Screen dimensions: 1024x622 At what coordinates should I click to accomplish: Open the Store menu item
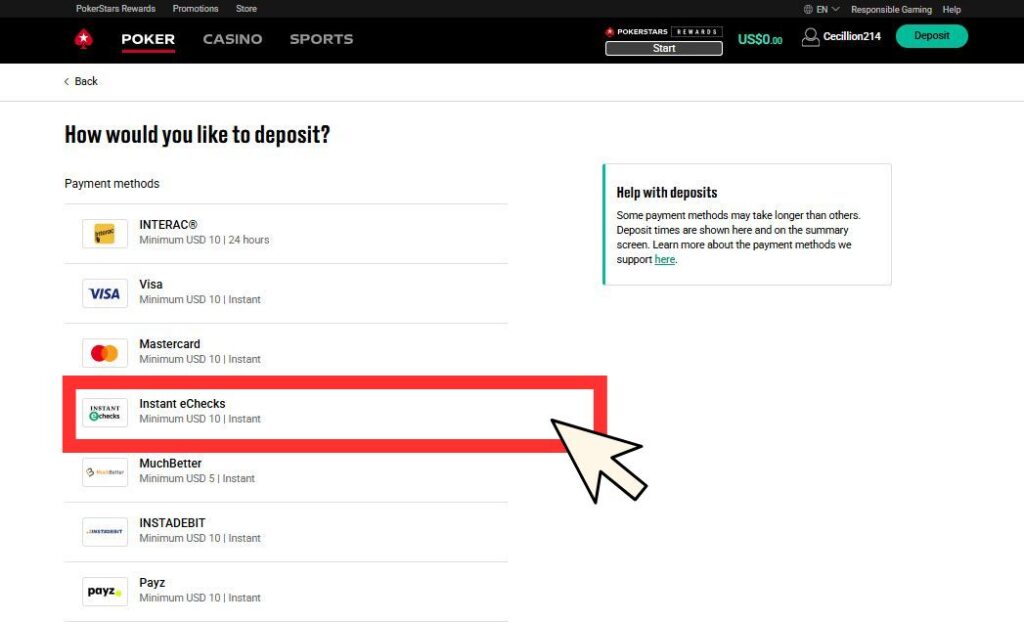(246, 8)
